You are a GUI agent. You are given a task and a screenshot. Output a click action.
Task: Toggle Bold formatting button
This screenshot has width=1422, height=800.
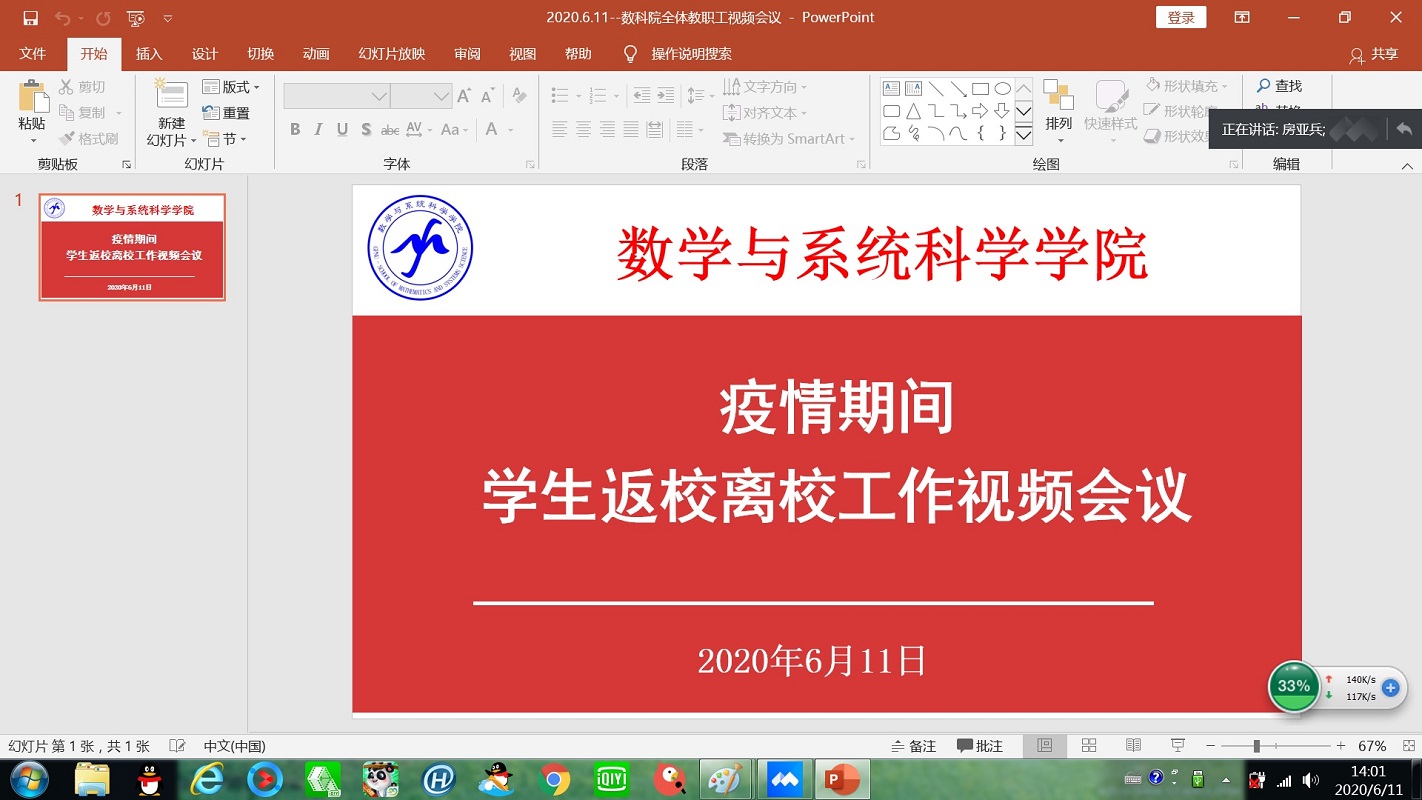pos(295,129)
